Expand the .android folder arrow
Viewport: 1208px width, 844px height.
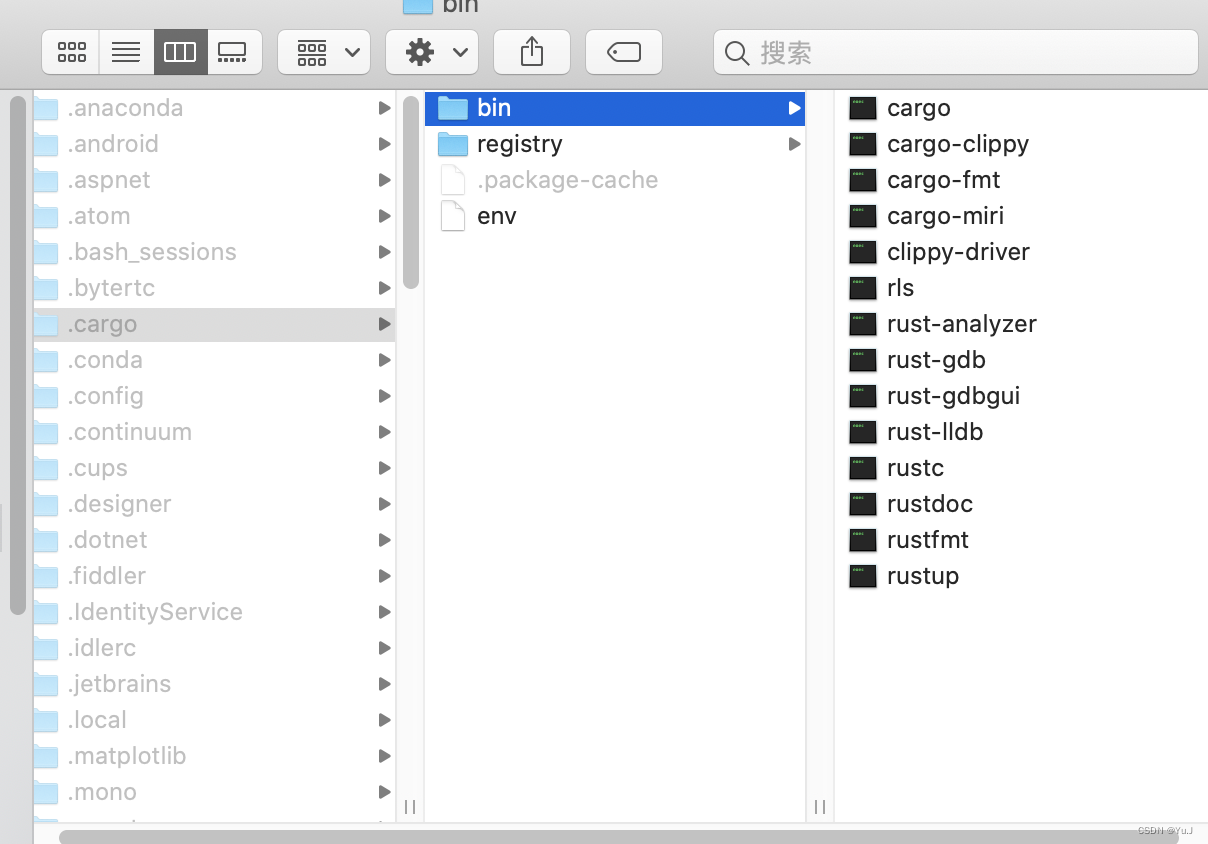tap(384, 144)
